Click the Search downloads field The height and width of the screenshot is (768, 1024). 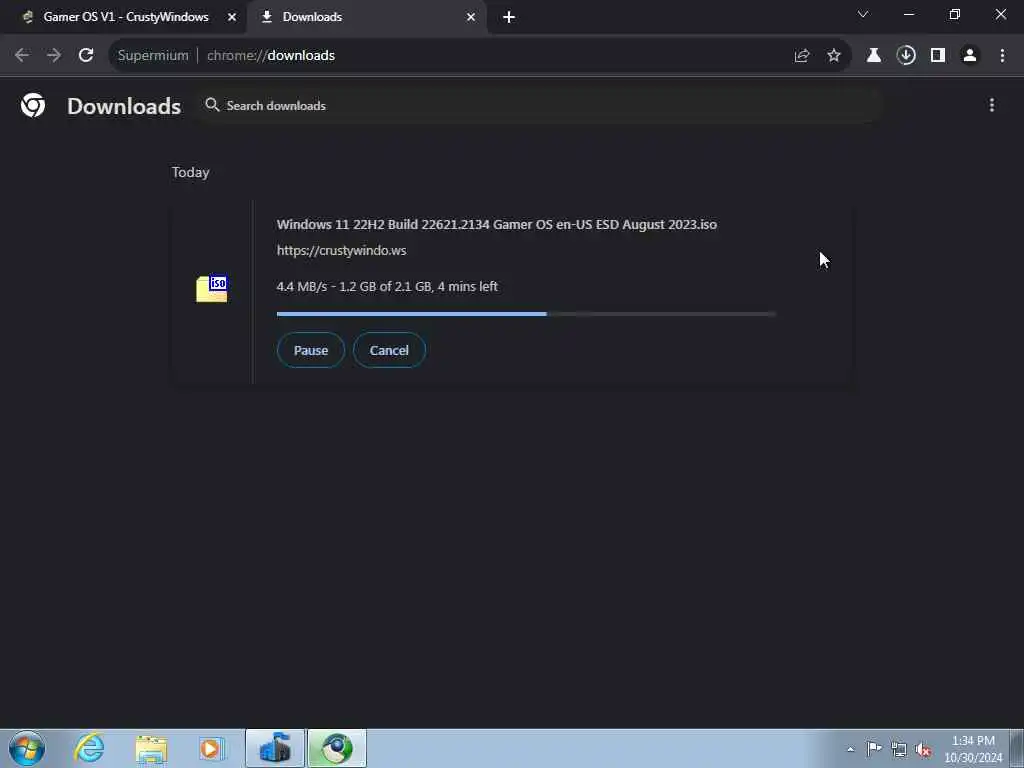539,105
